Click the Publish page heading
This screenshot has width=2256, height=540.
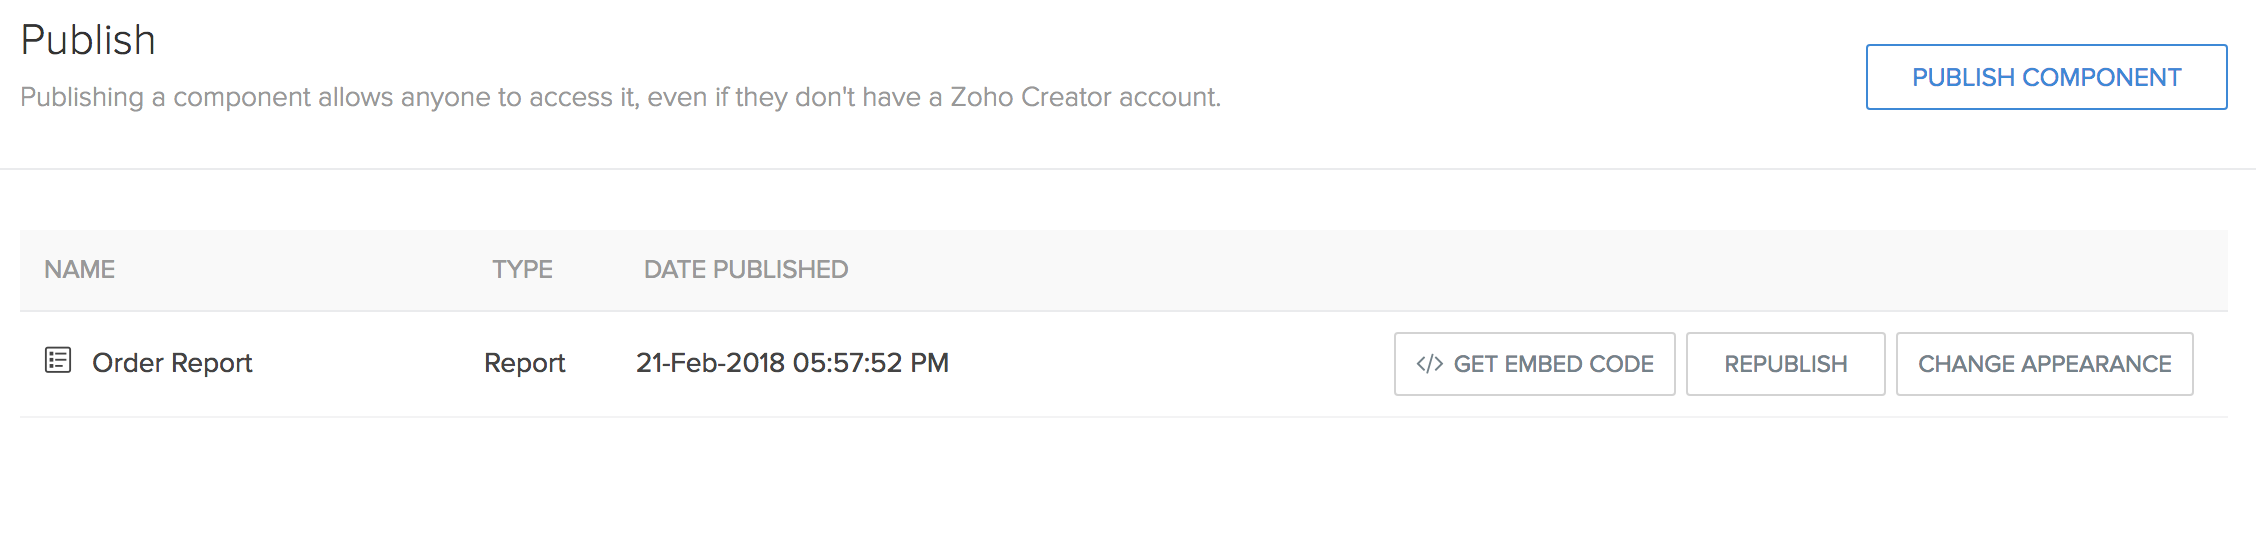(x=88, y=40)
